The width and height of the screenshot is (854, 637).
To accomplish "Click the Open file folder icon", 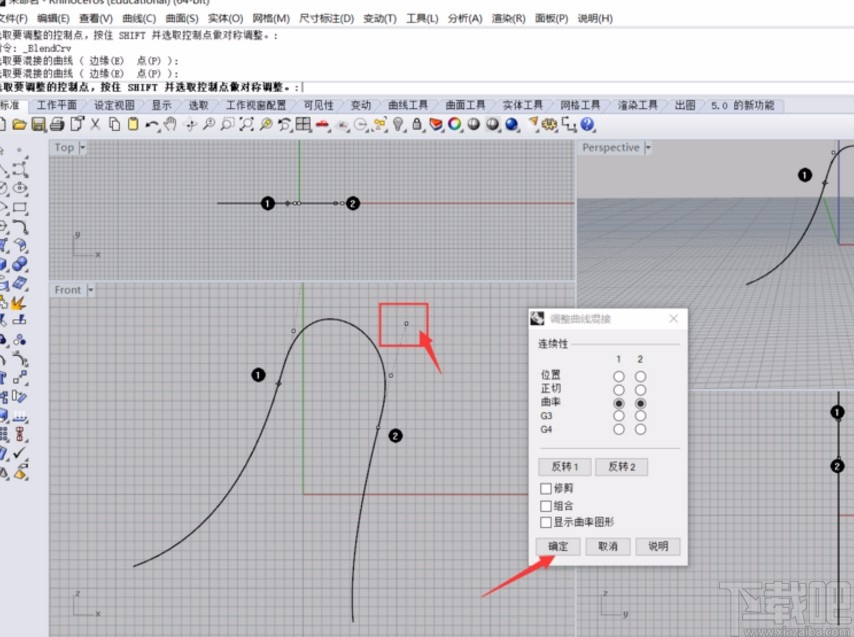I will pos(20,124).
